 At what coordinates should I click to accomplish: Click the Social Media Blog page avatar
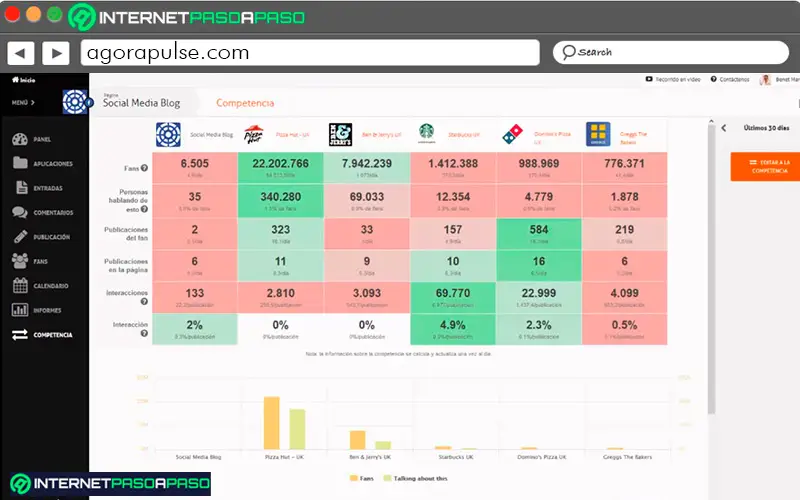(75, 102)
